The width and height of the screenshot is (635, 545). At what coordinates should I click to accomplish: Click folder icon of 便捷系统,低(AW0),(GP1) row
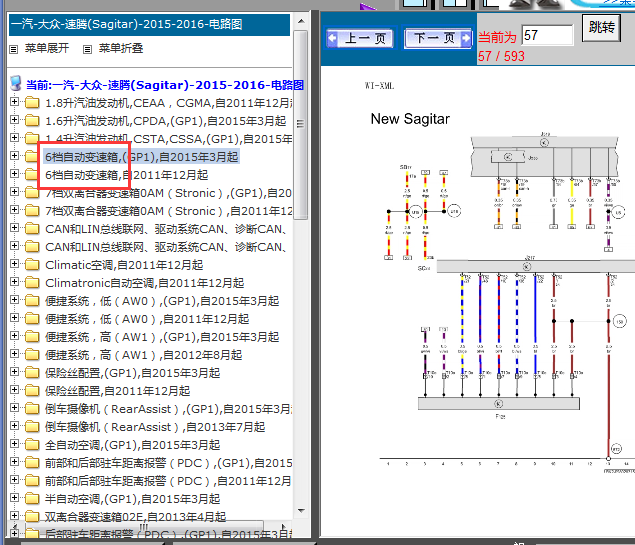click(32, 301)
